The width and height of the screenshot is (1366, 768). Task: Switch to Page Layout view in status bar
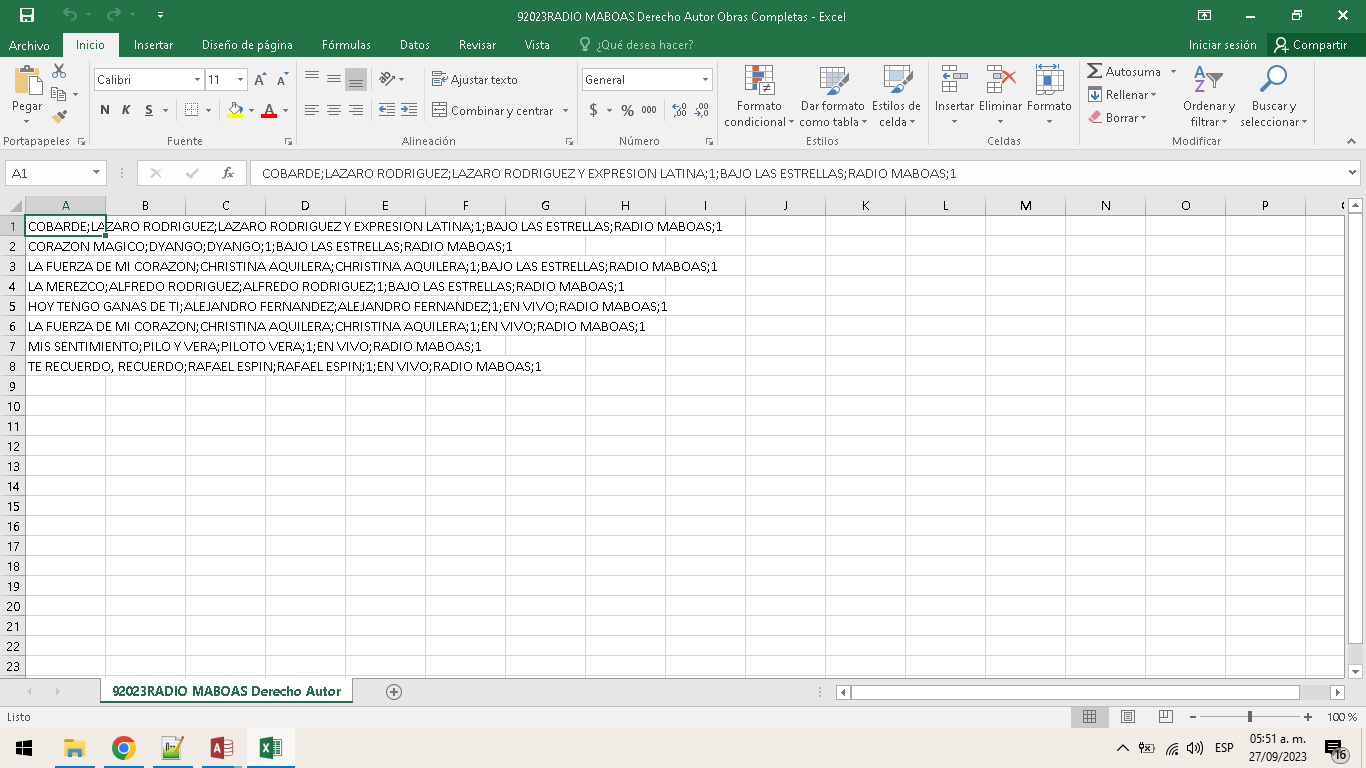(x=1128, y=717)
